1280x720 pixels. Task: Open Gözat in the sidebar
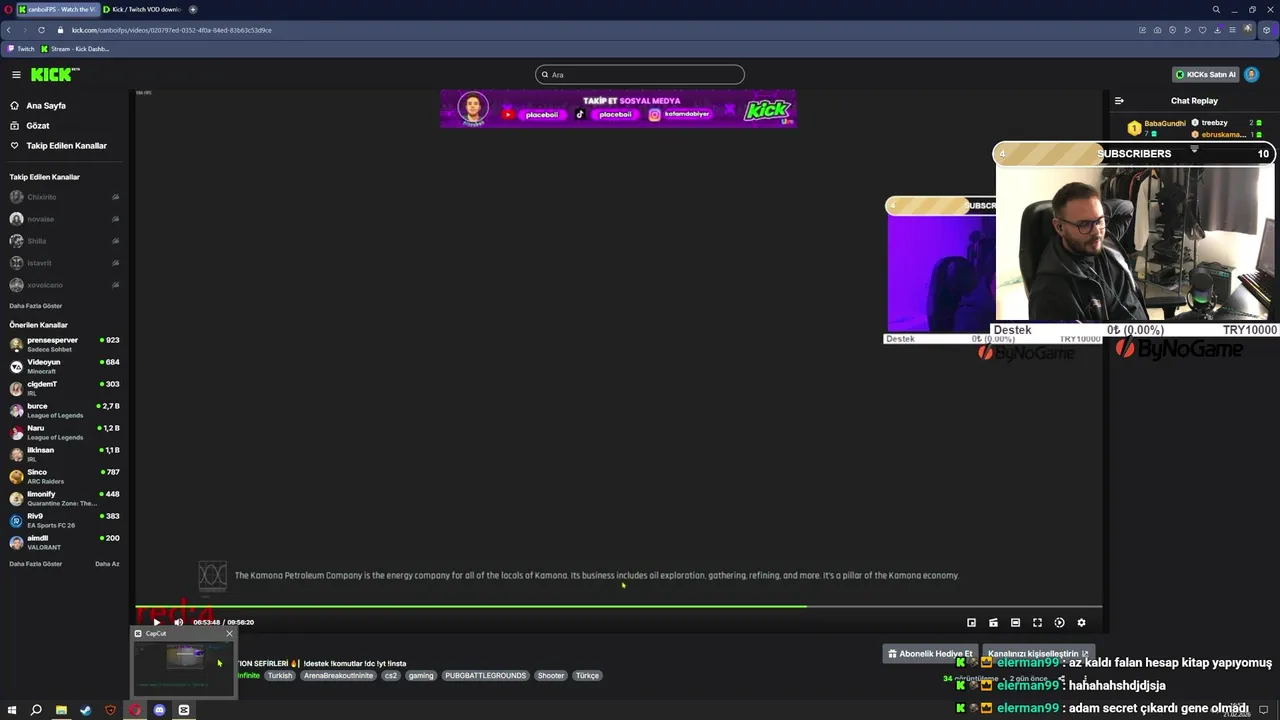38,125
